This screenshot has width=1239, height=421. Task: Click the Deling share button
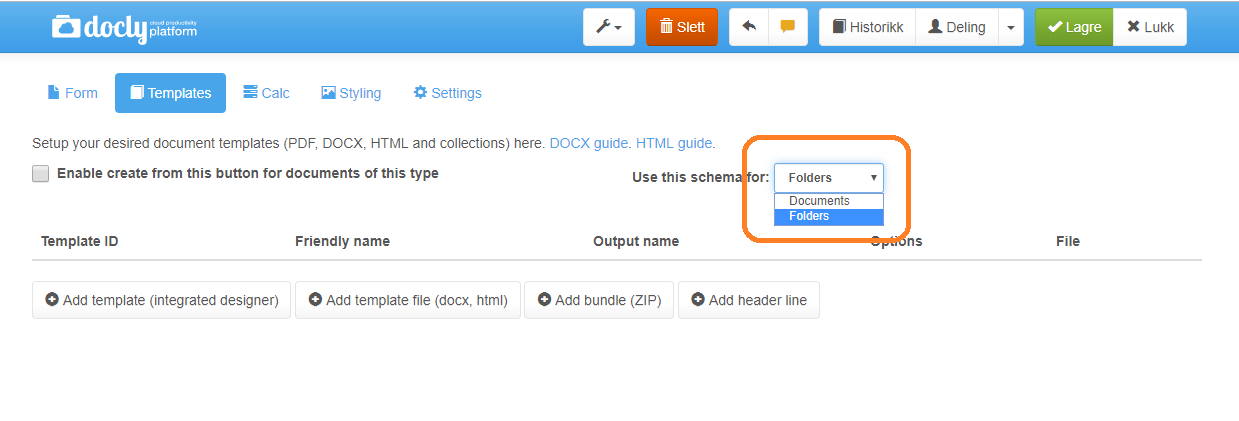point(957,28)
